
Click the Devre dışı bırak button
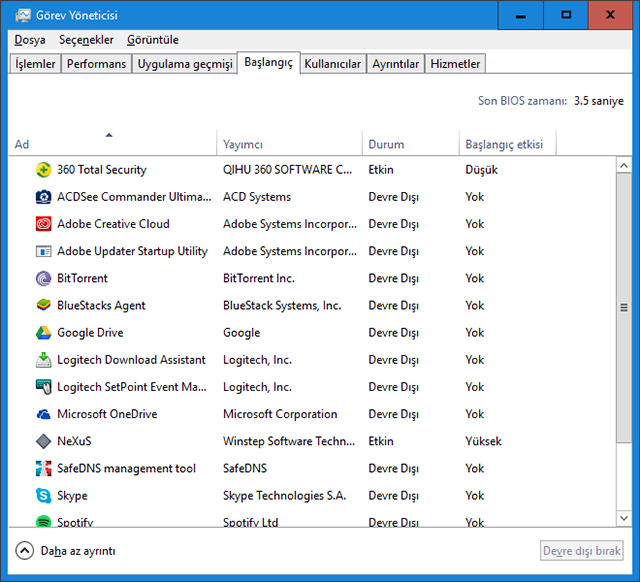tap(582, 551)
